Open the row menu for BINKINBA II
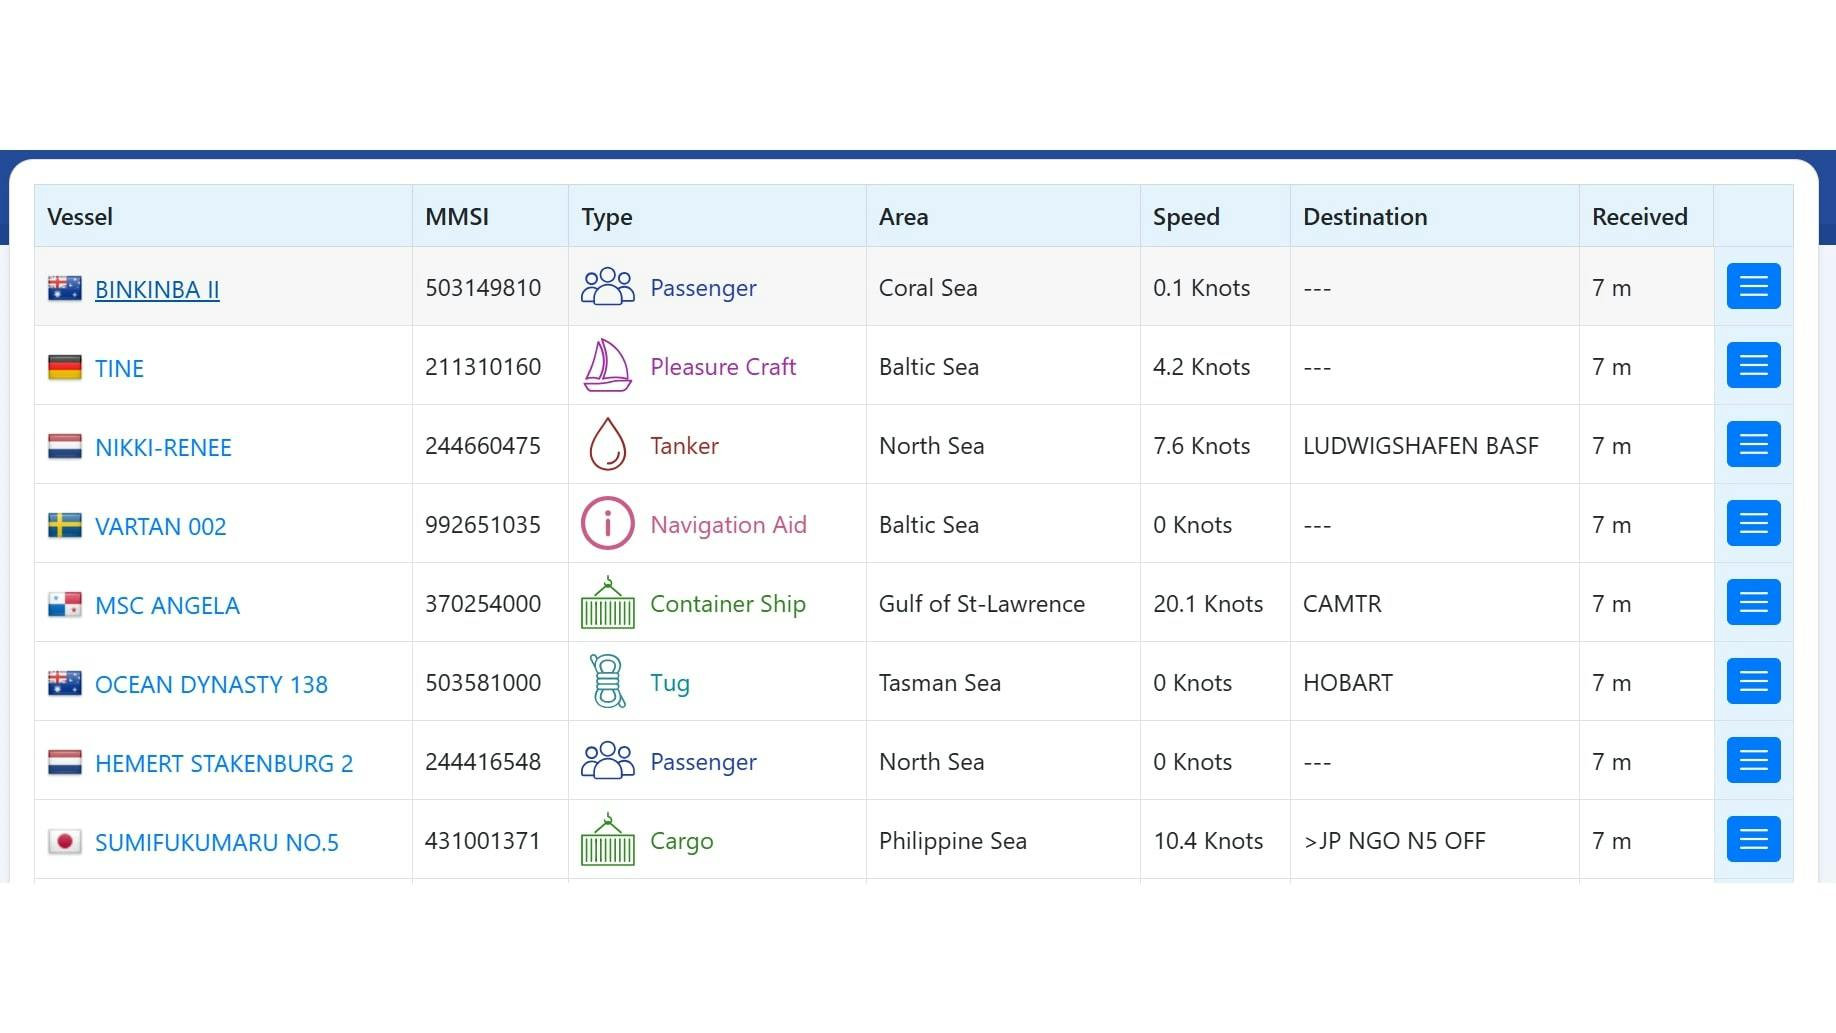This screenshot has width=1836, height=1033. (1754, 286)
